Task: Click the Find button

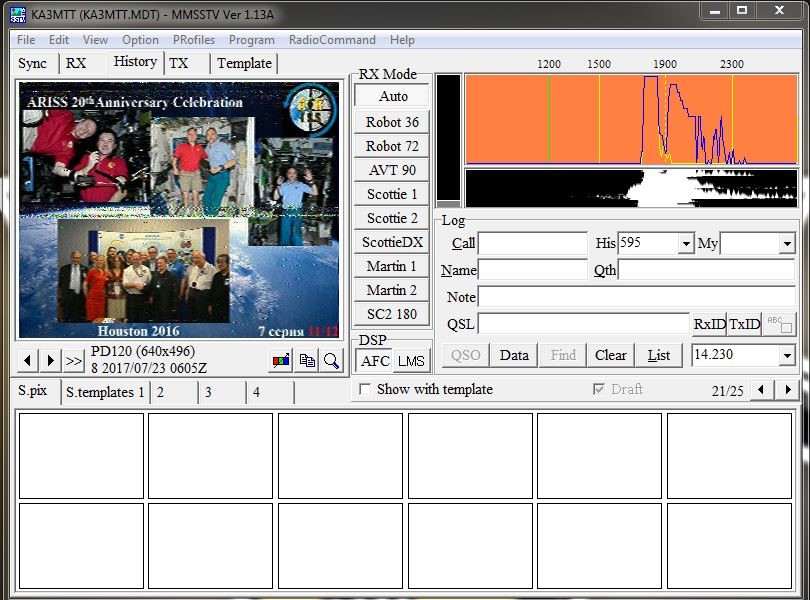Action: click(563, 355)
